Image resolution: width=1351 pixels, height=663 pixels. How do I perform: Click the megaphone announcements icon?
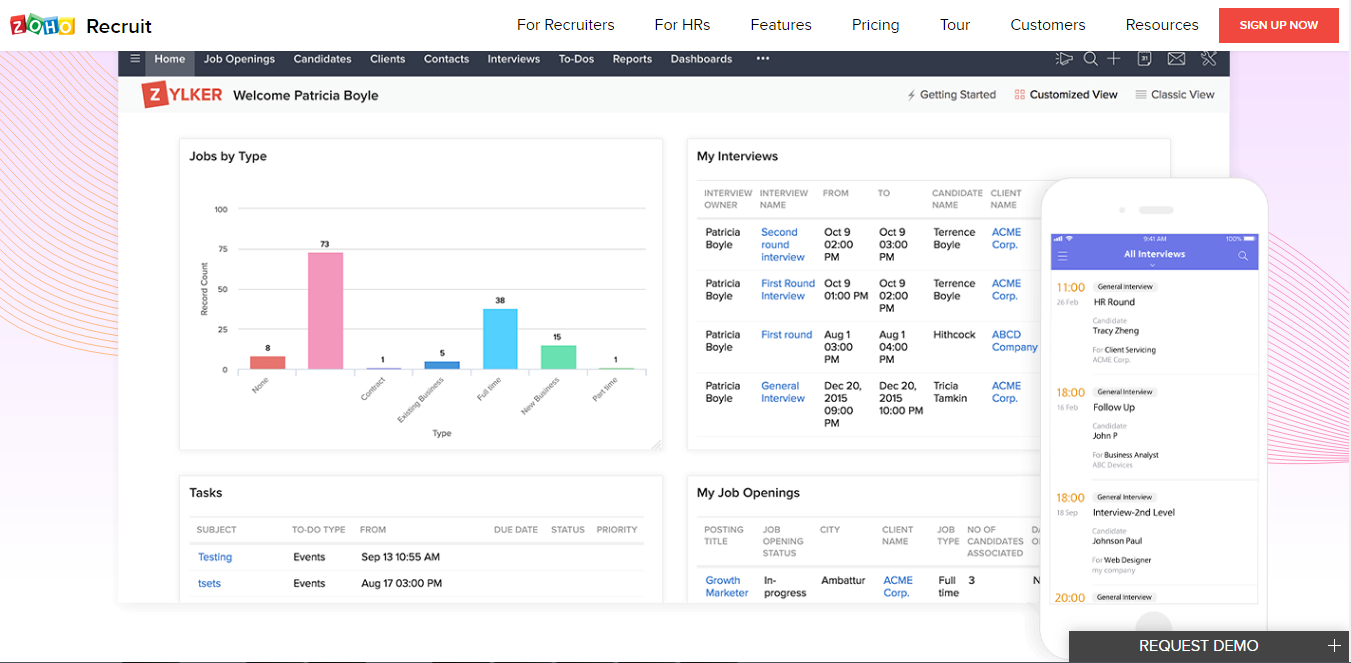1064,59
